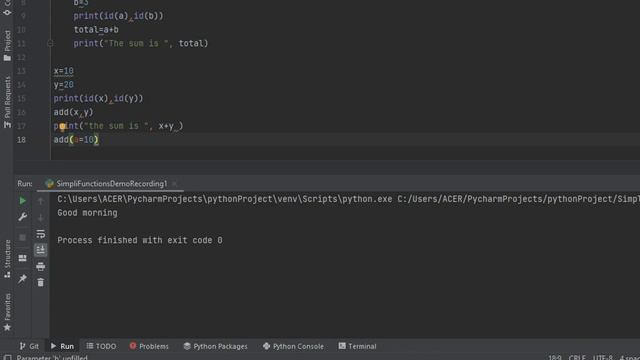This screenshot has width=640, height=360.
Task: Click line 14 y=20 assignment
Action: (x=63, y=85)
